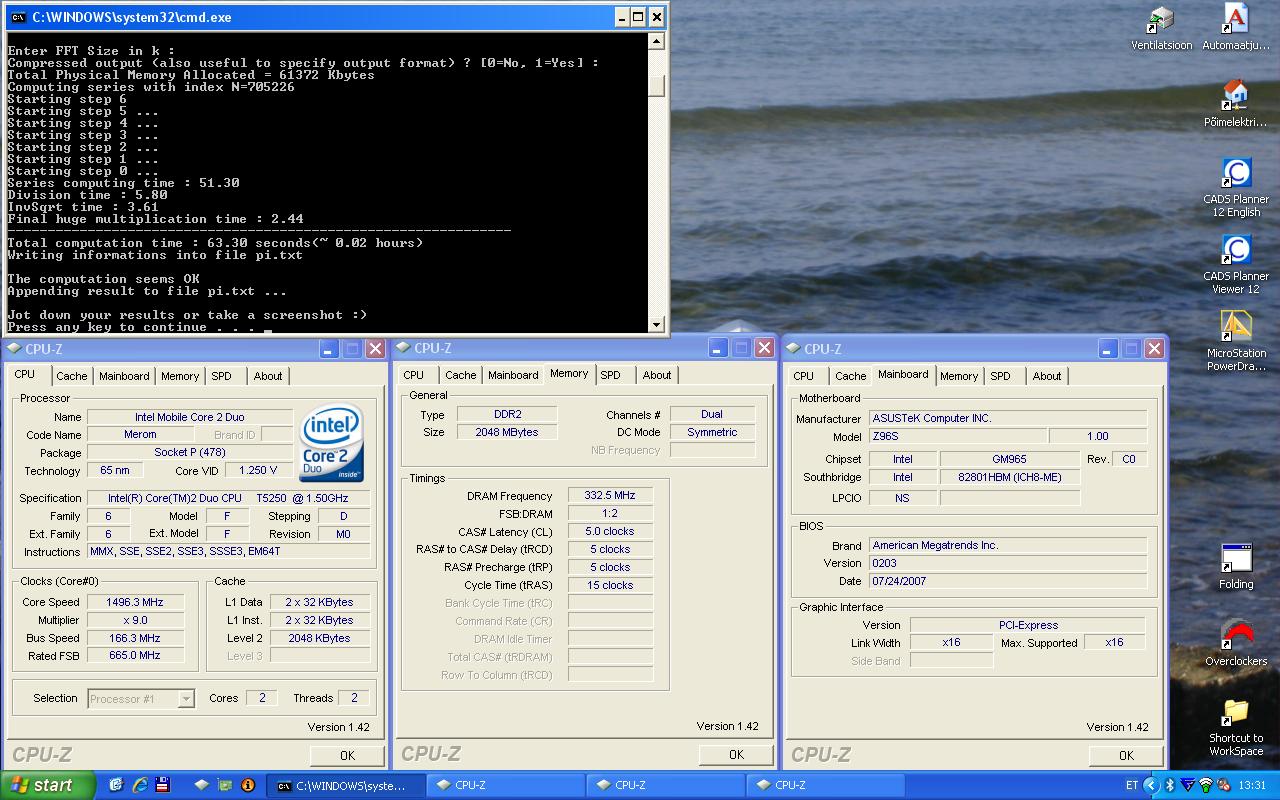
Task: Expand hidden tray icons with the chevron
Action: [1150, 785]
